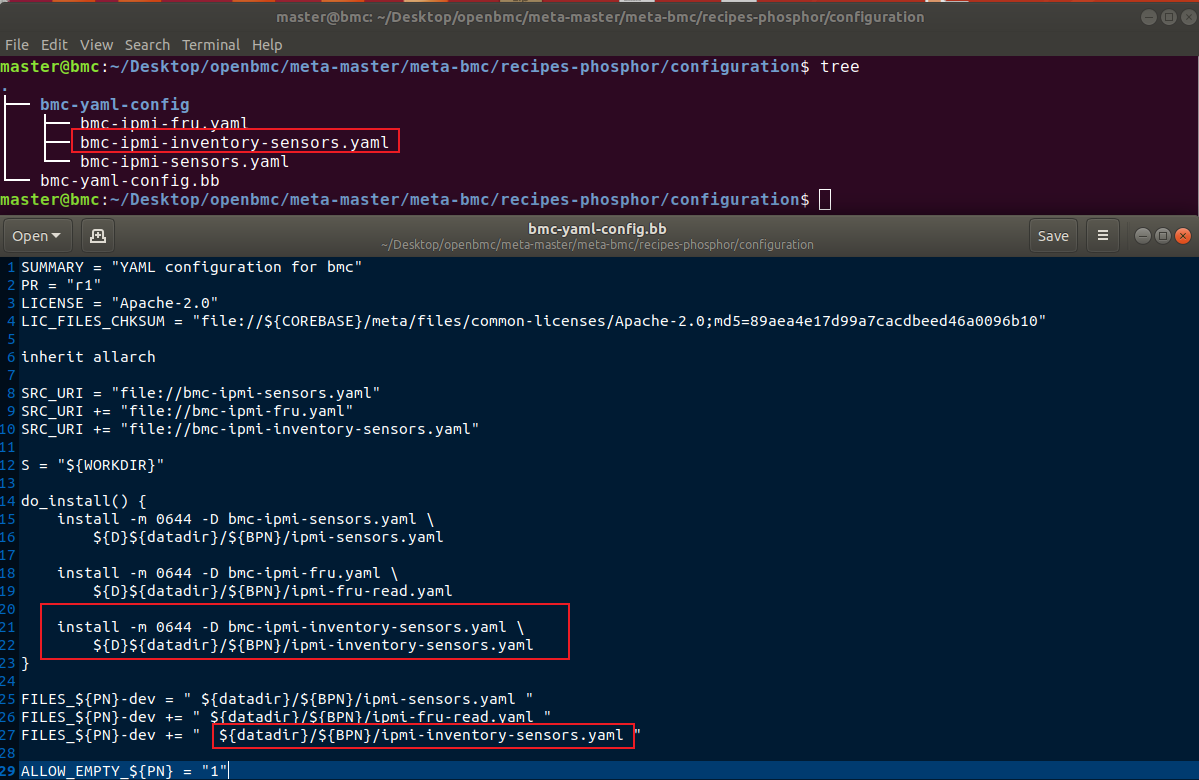Save the bmc-yaml-config.bb file
Screen dimensions: 1199x780
(x=1053, y=235)
